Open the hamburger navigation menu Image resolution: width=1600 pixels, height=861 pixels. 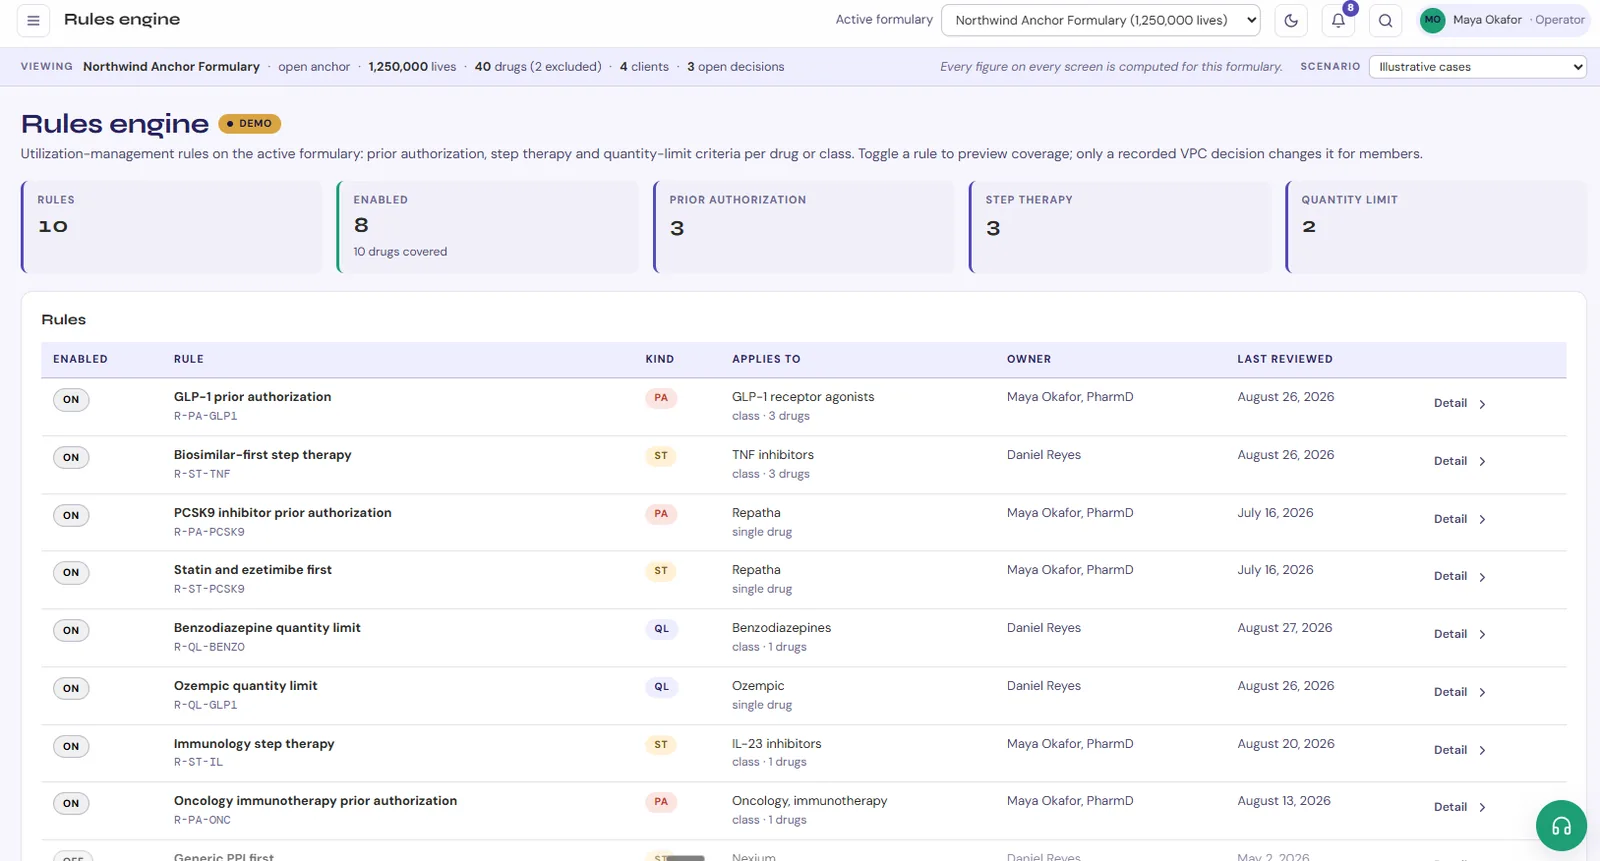33,20
